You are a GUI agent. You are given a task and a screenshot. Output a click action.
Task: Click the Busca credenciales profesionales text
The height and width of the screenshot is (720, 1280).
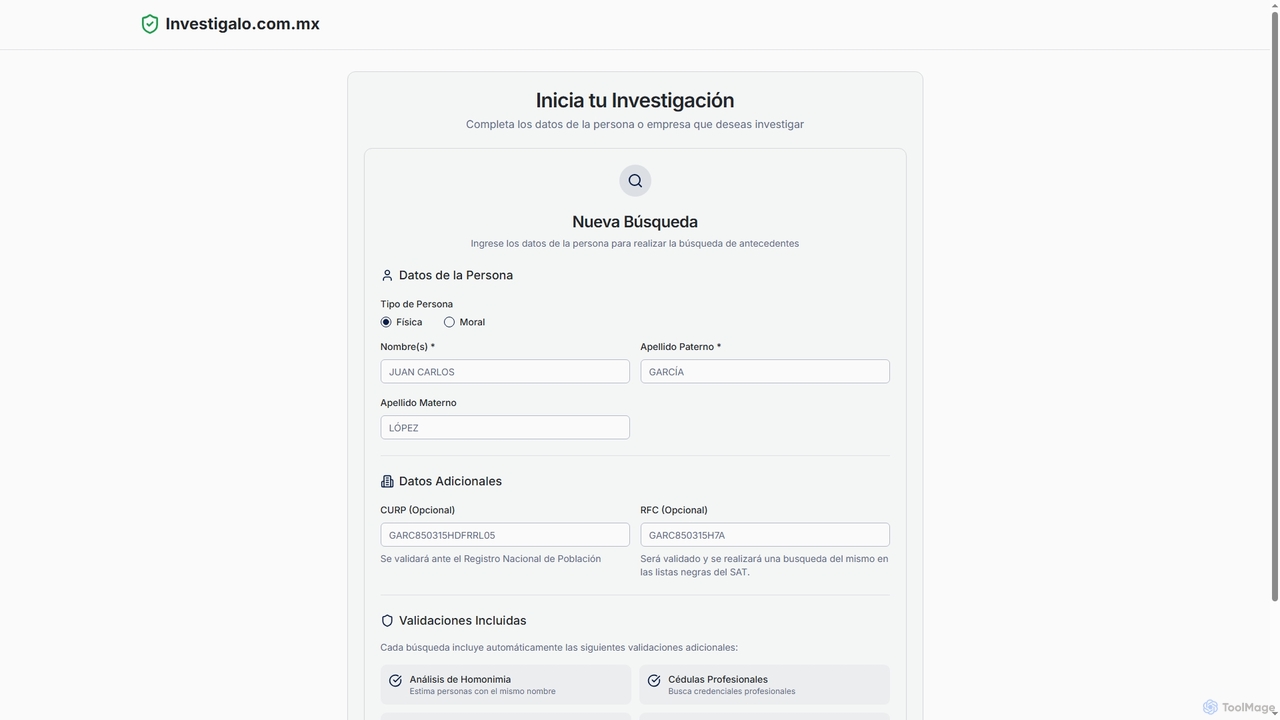pos(732,691)
